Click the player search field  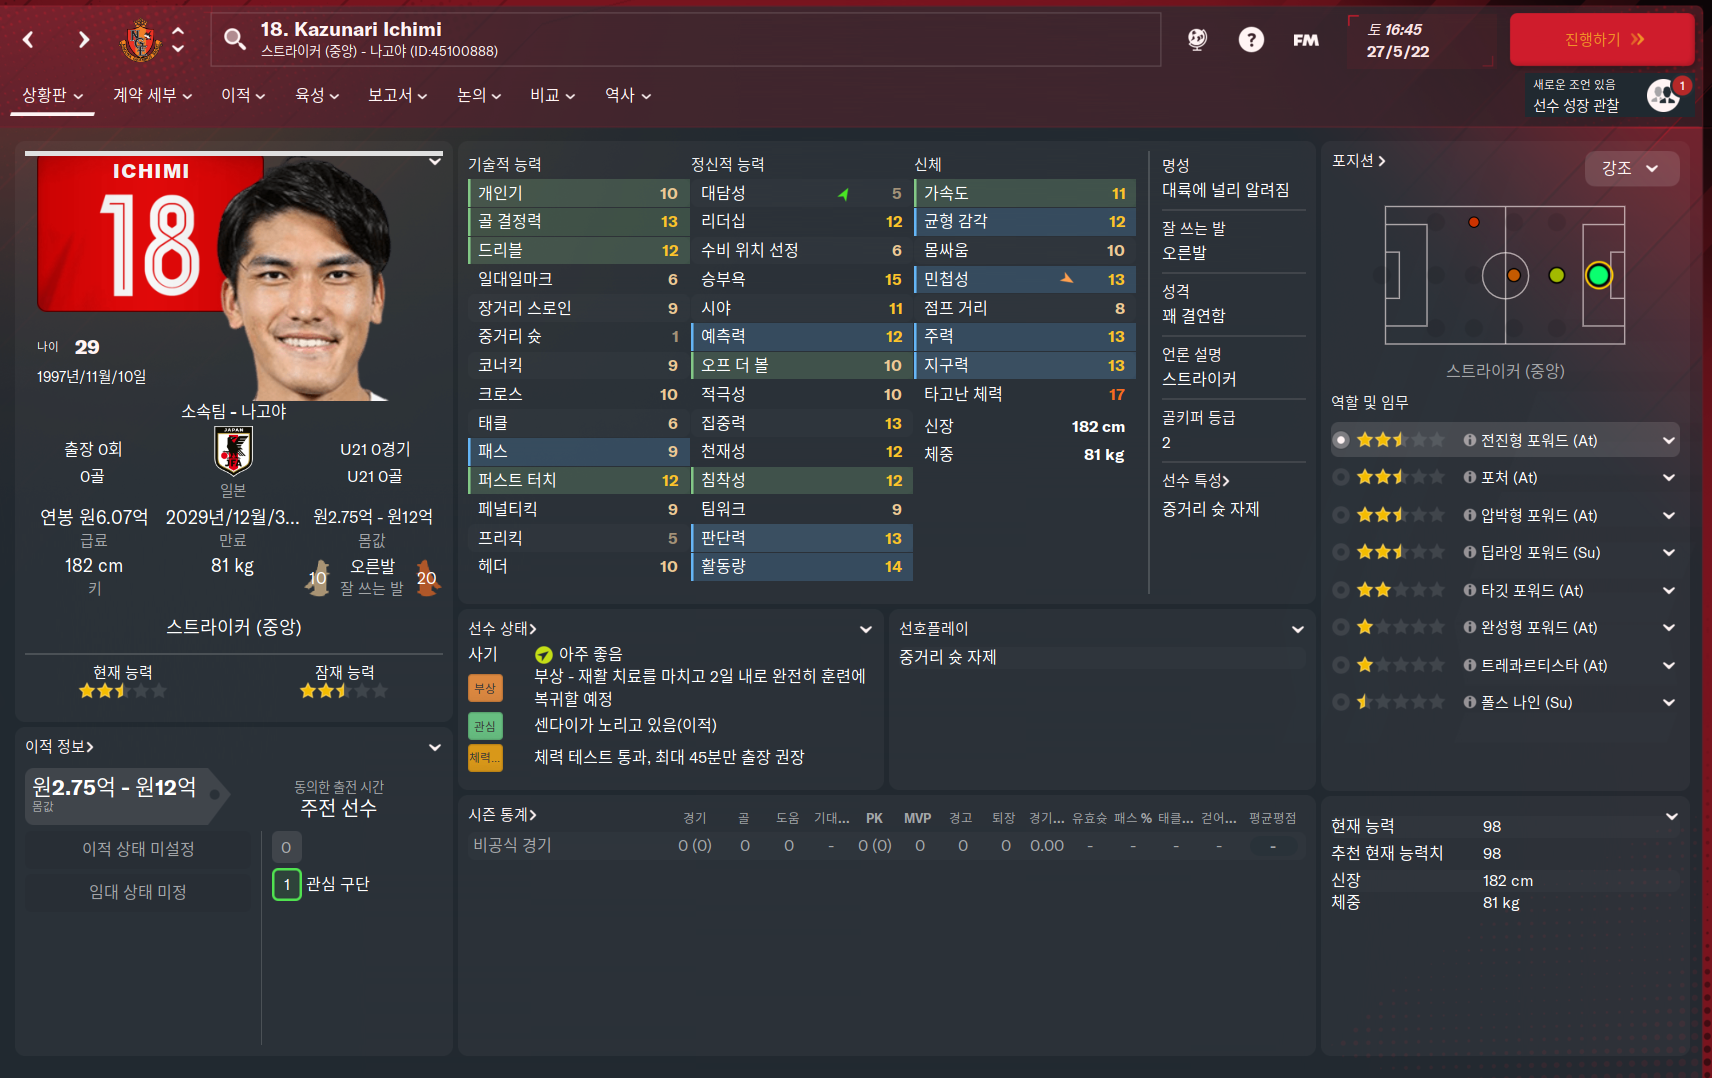[x=686, y=40]
